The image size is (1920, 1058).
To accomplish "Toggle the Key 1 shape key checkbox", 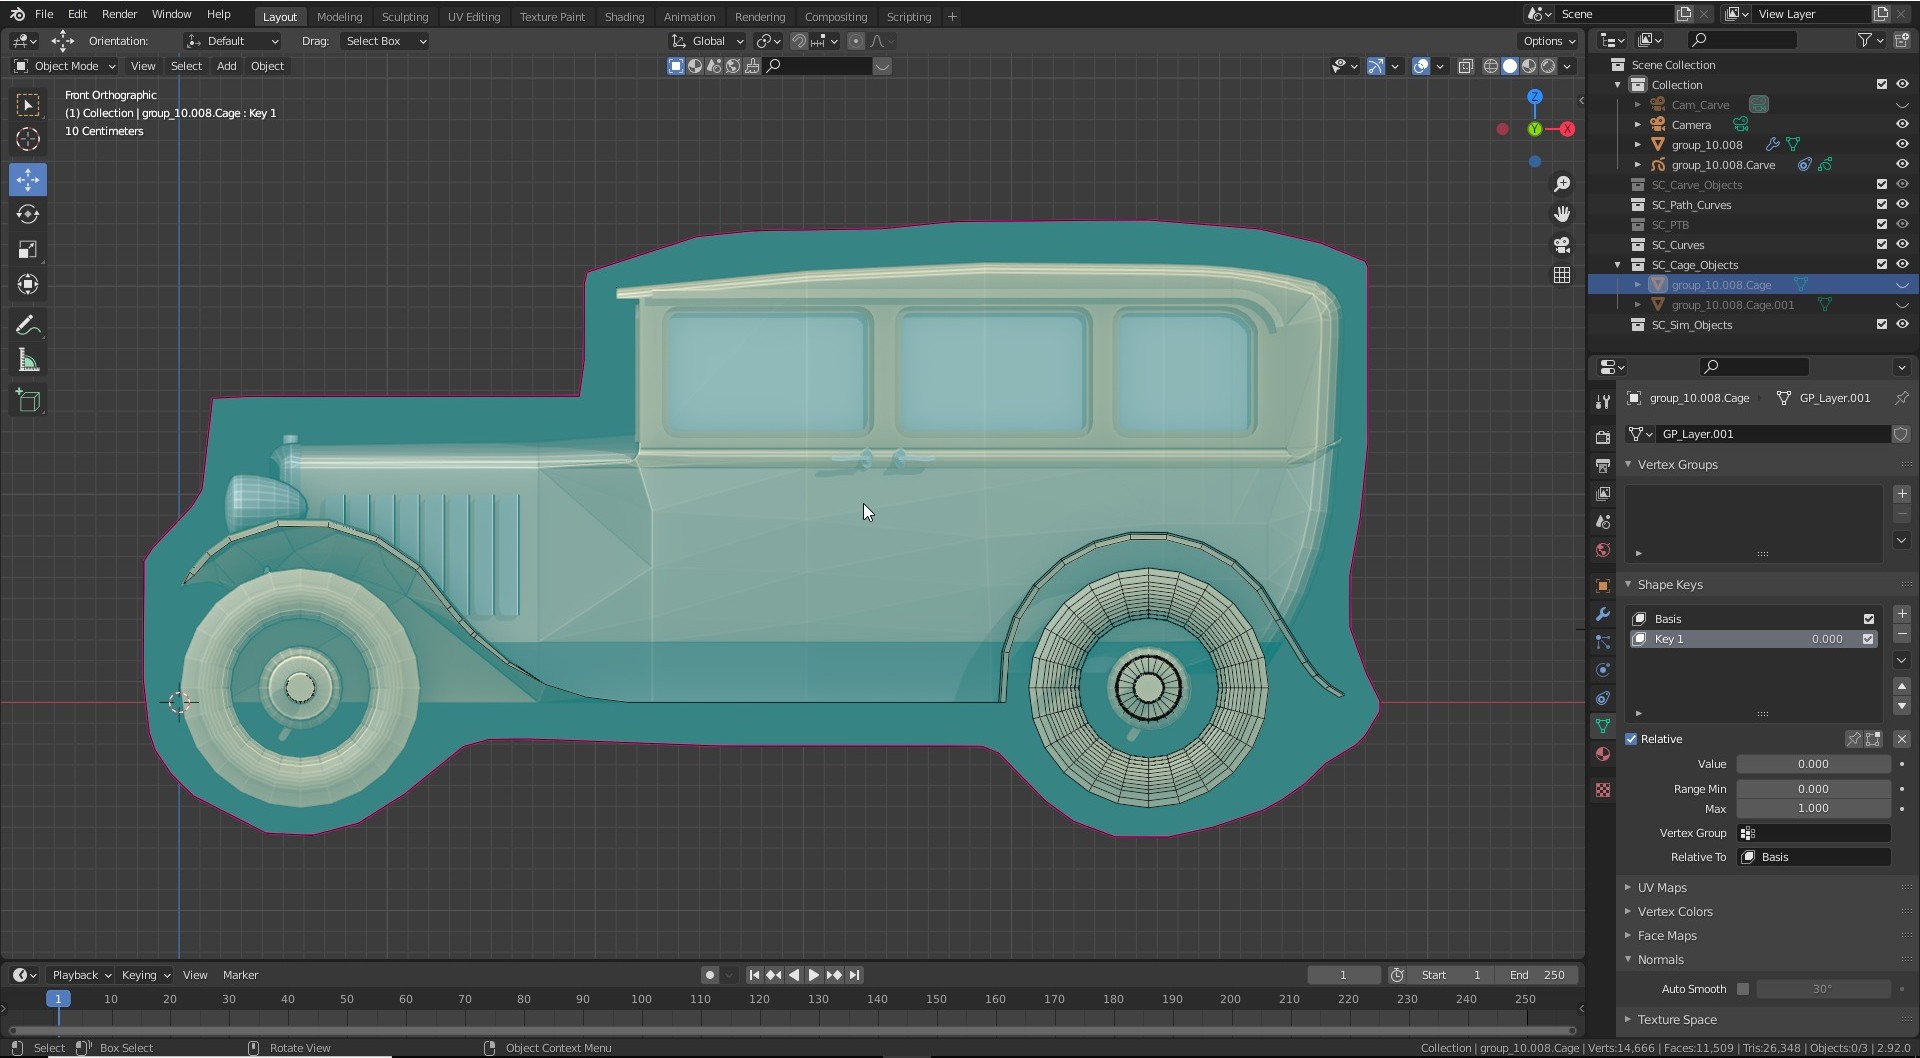I will coord(1868,639).
